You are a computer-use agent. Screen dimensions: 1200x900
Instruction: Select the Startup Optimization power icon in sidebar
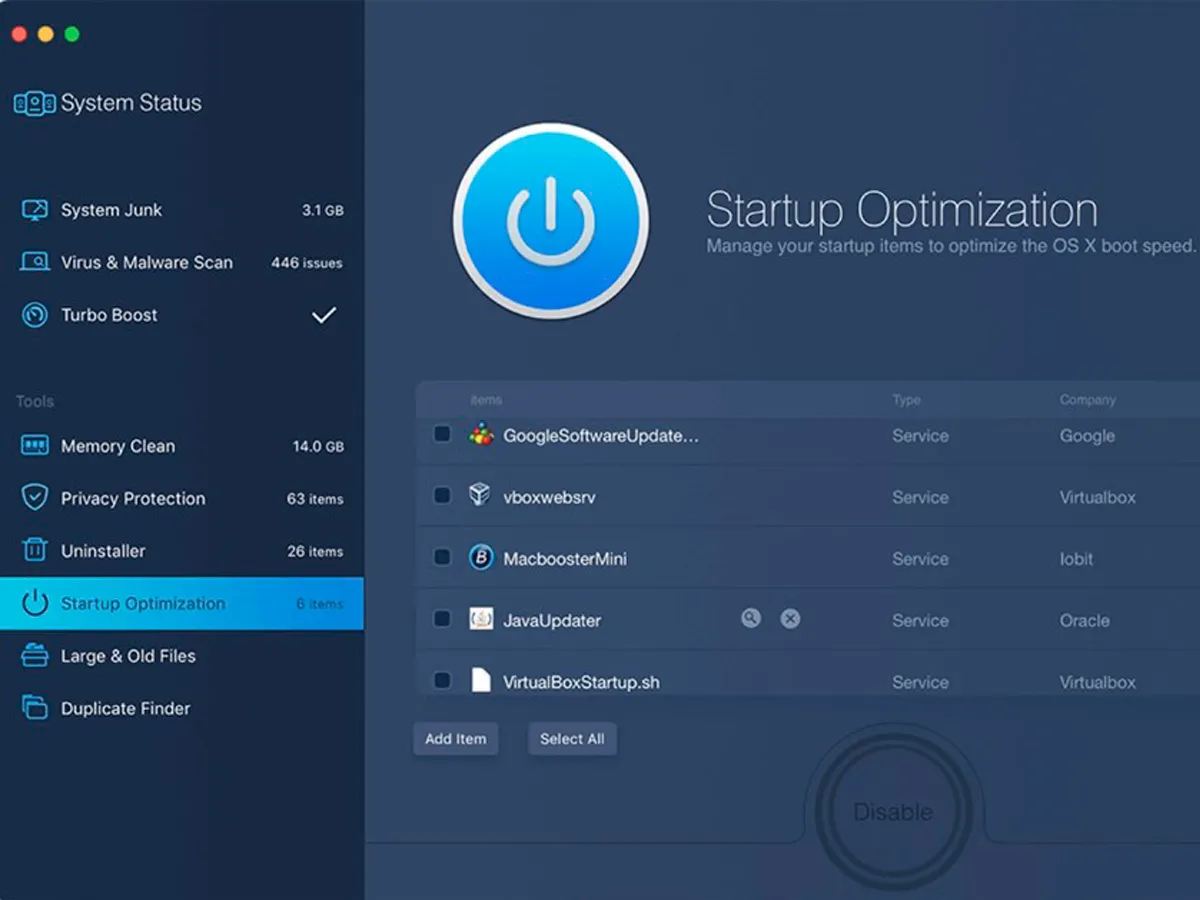tap(35, 603)
